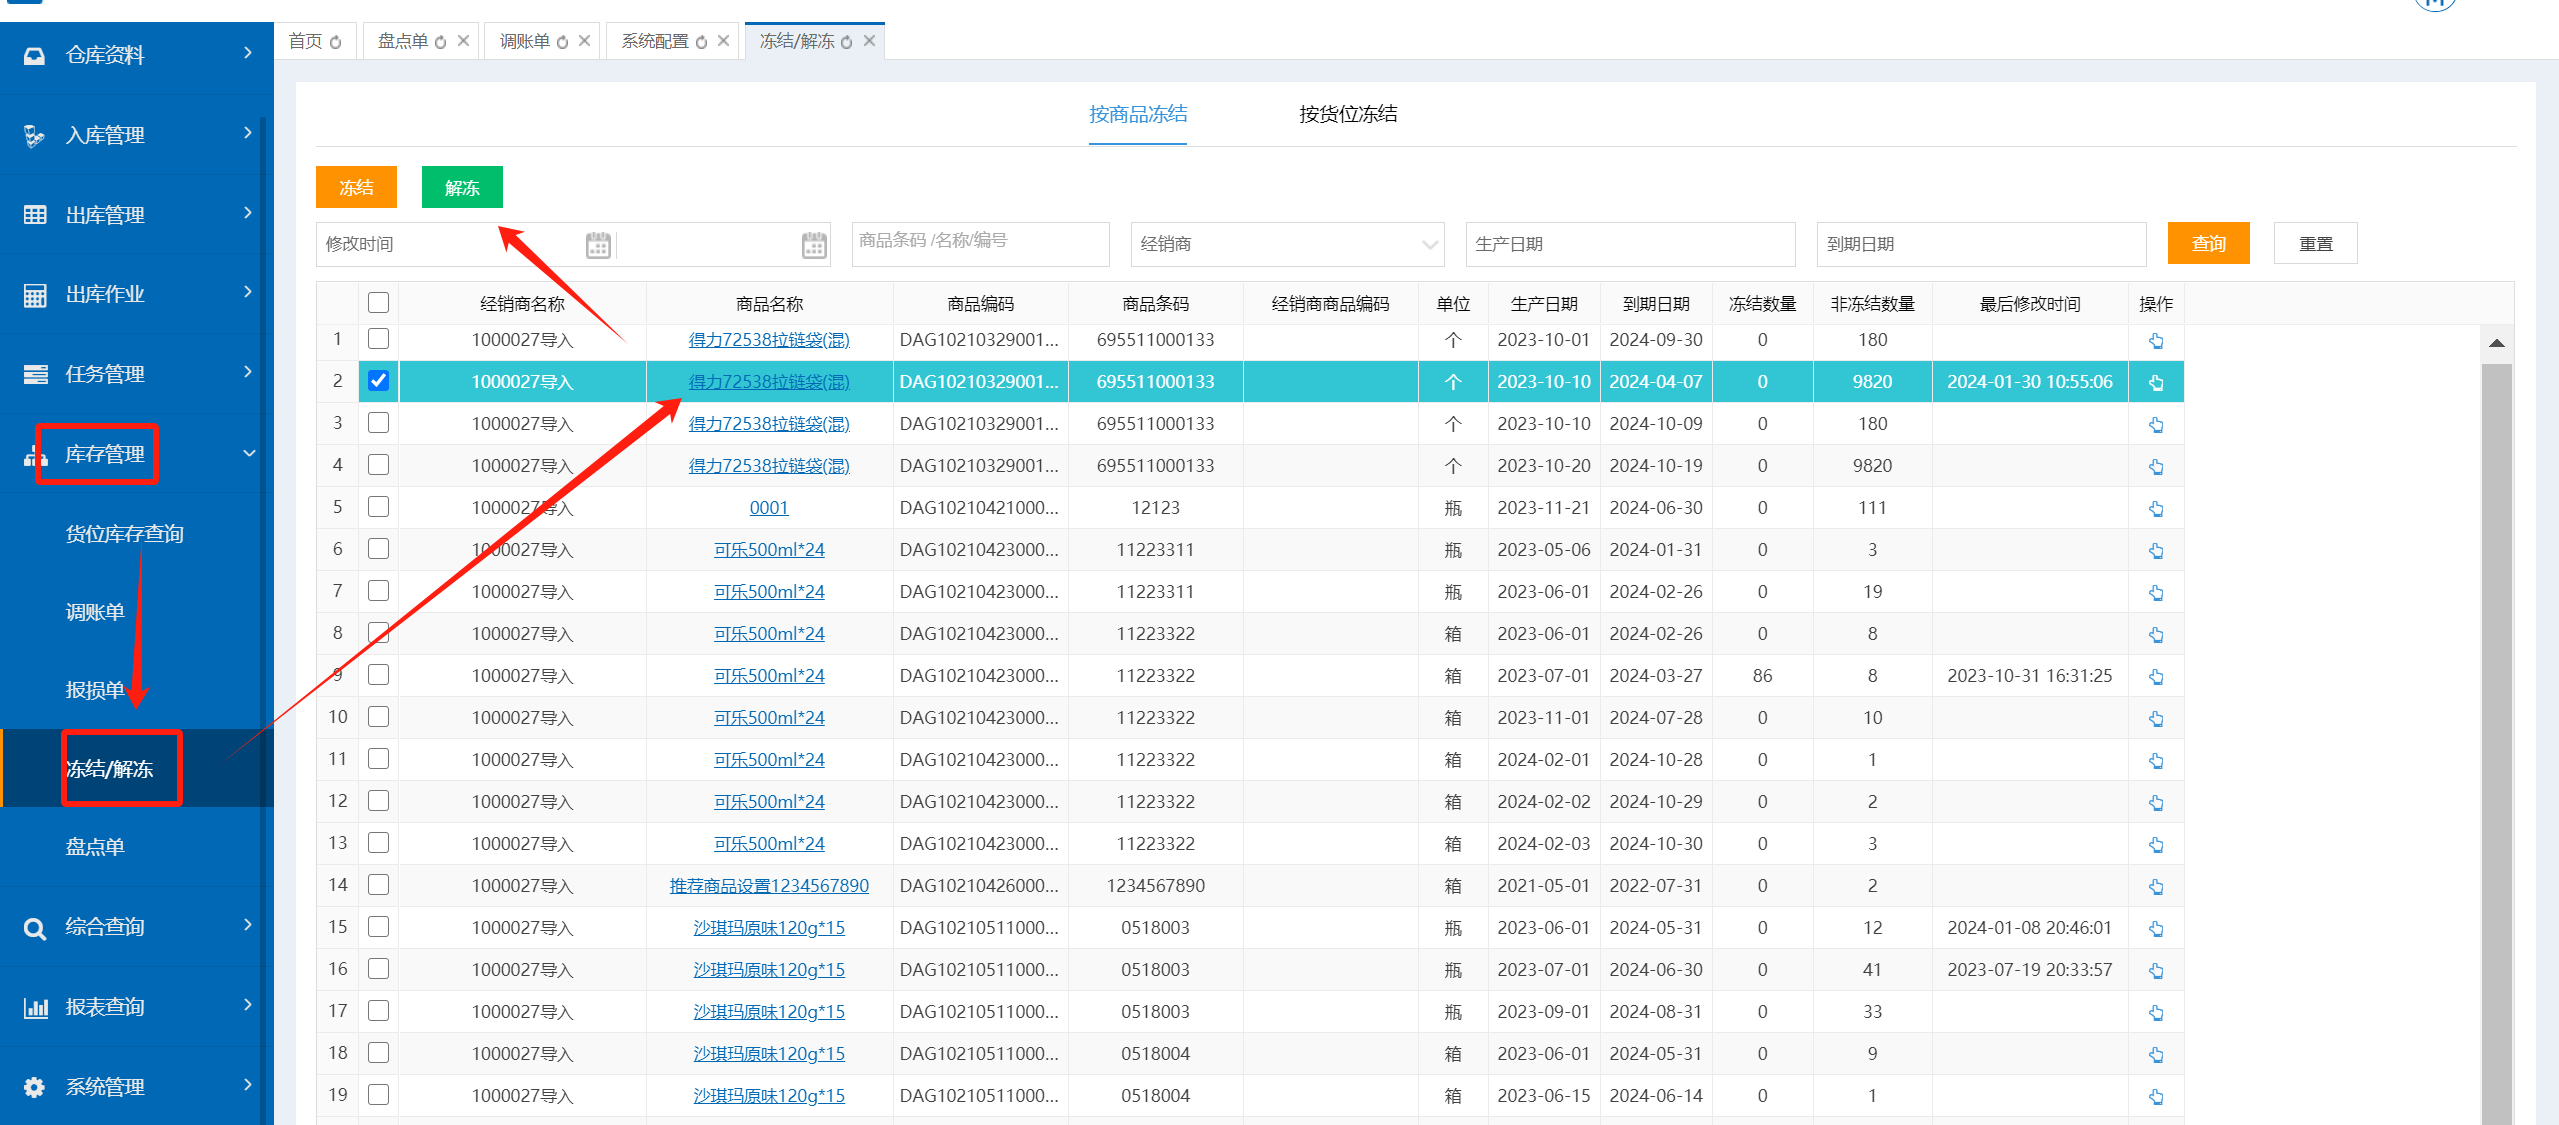
Task: Click refresh icon on 盘点单 tab
Action: 440,42
